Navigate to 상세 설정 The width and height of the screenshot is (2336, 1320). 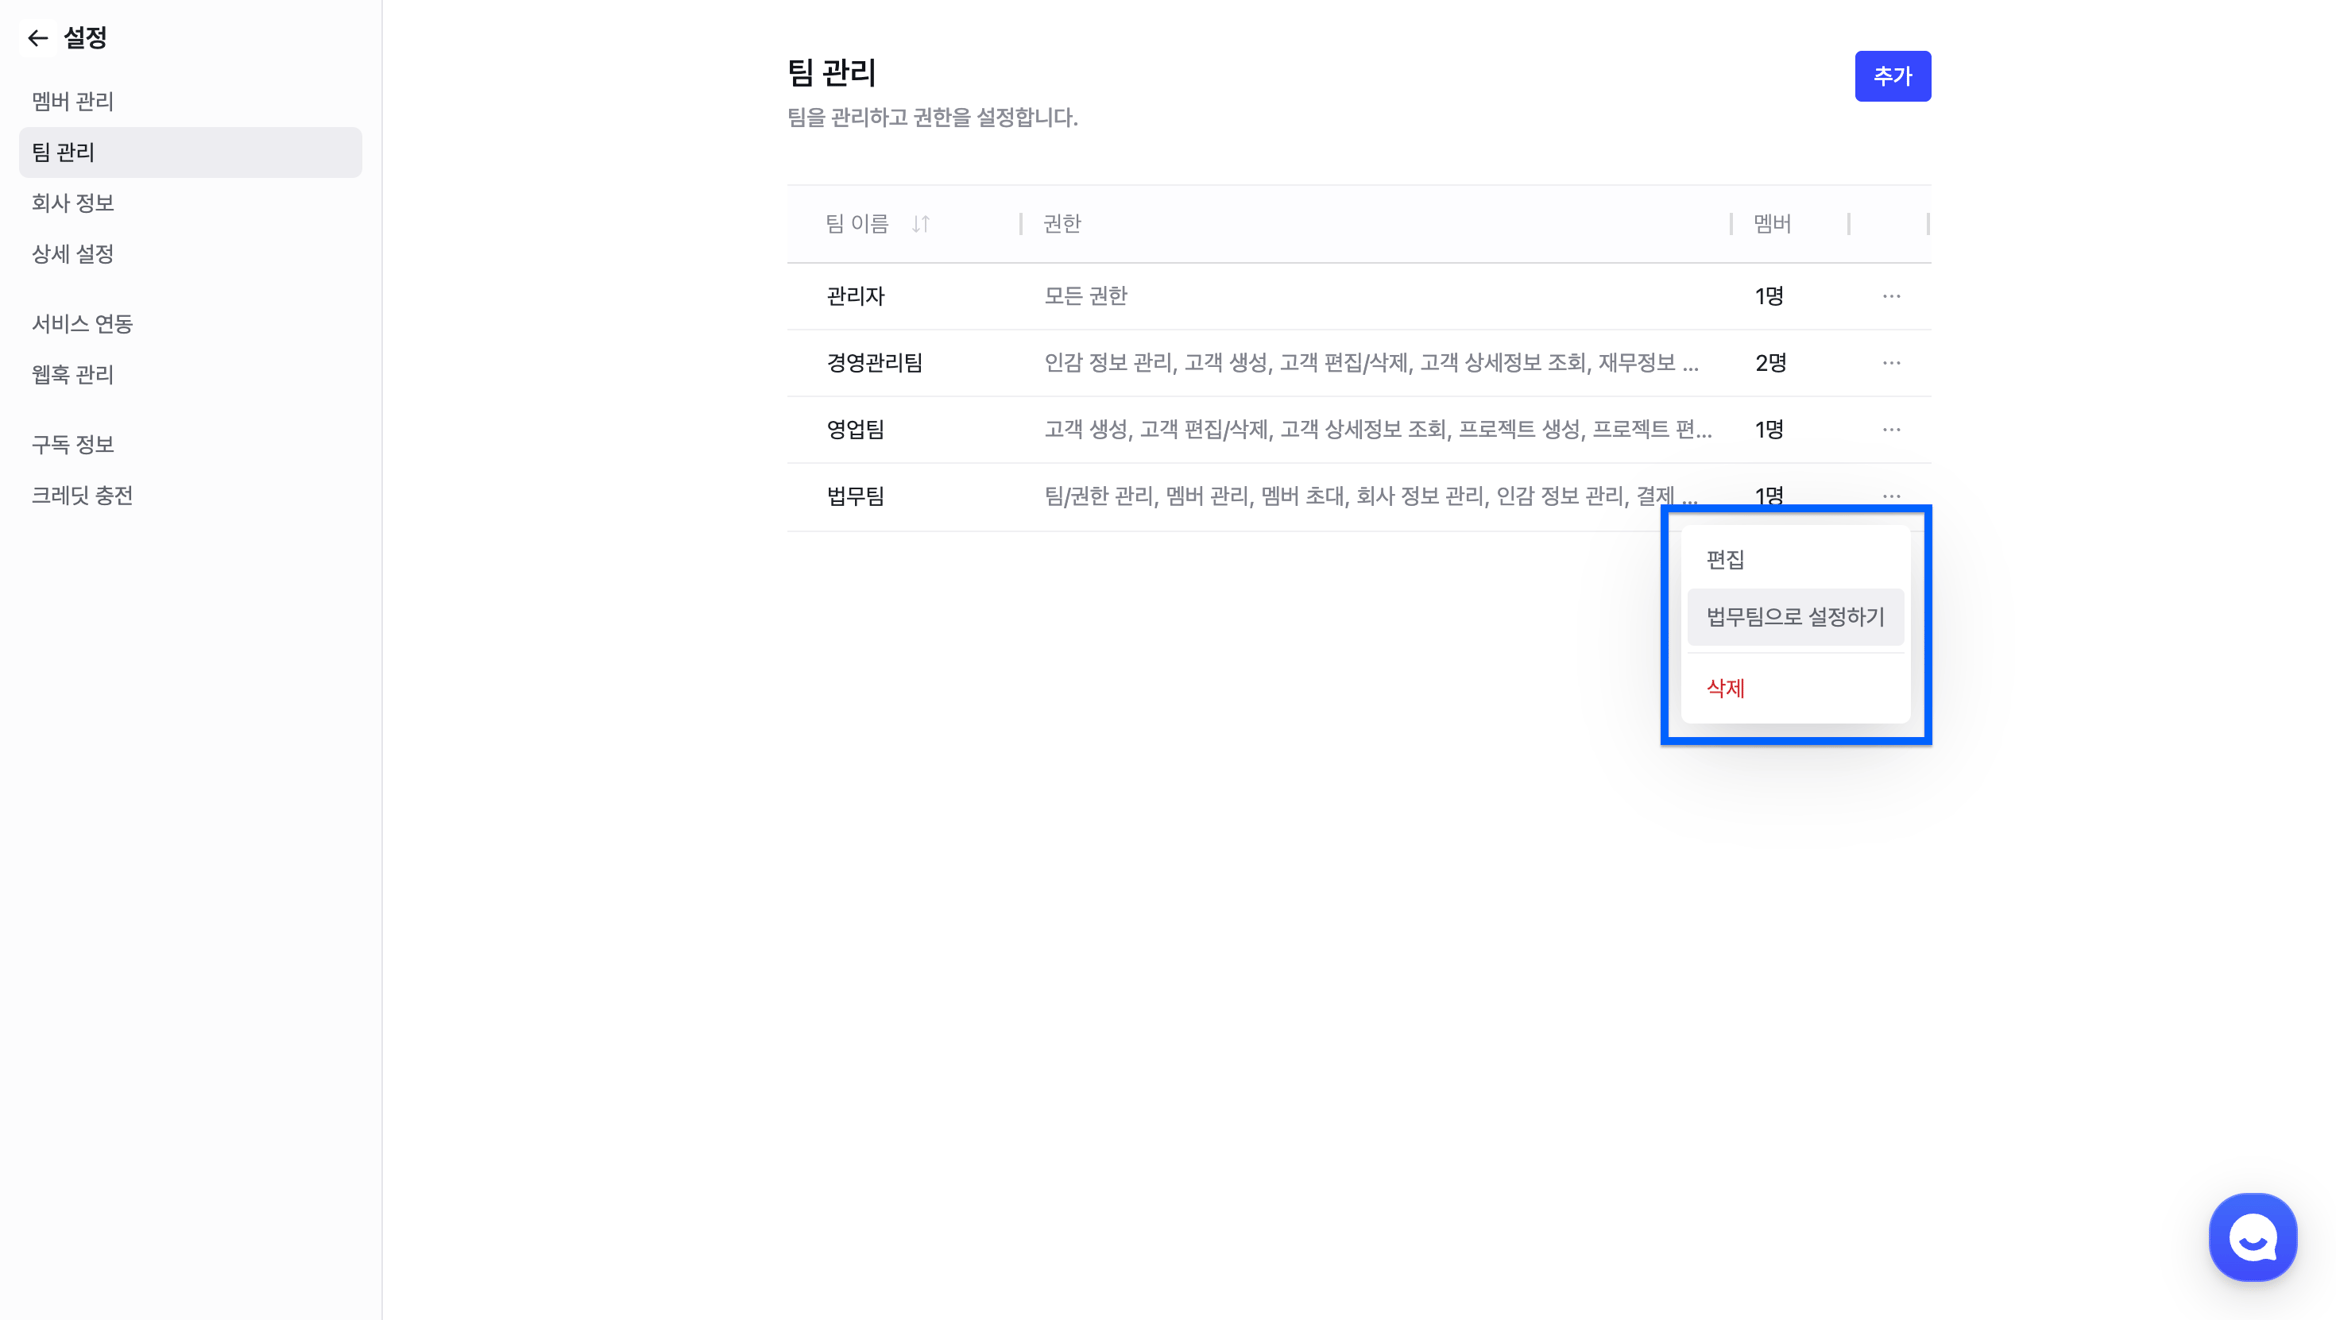coord(73,254)
